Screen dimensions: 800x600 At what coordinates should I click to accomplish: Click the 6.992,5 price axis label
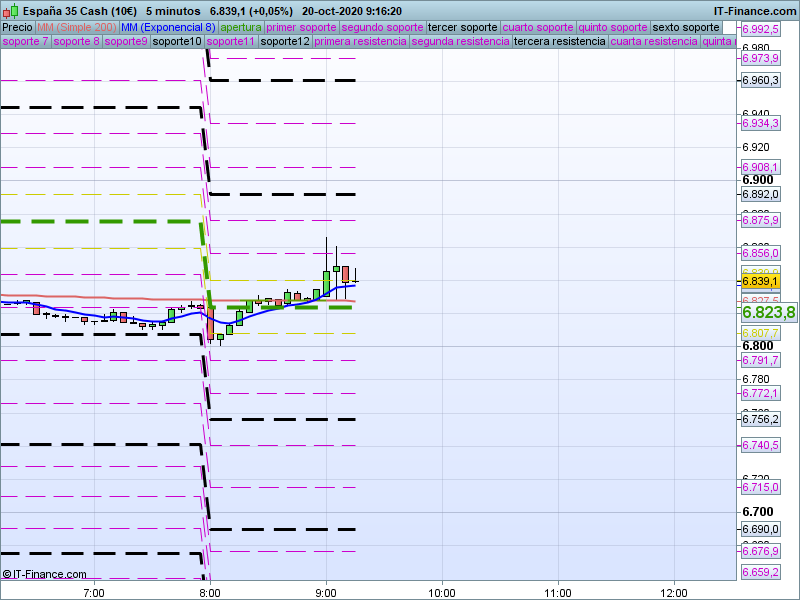click(x=760, y=30)
